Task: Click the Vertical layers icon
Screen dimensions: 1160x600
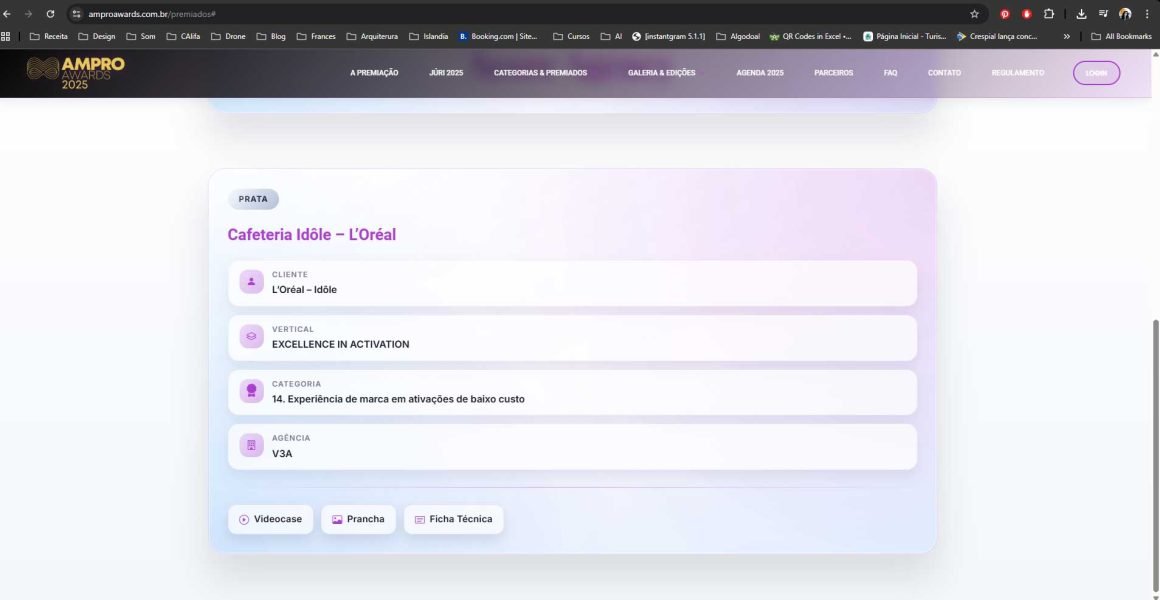Action: 251,337
